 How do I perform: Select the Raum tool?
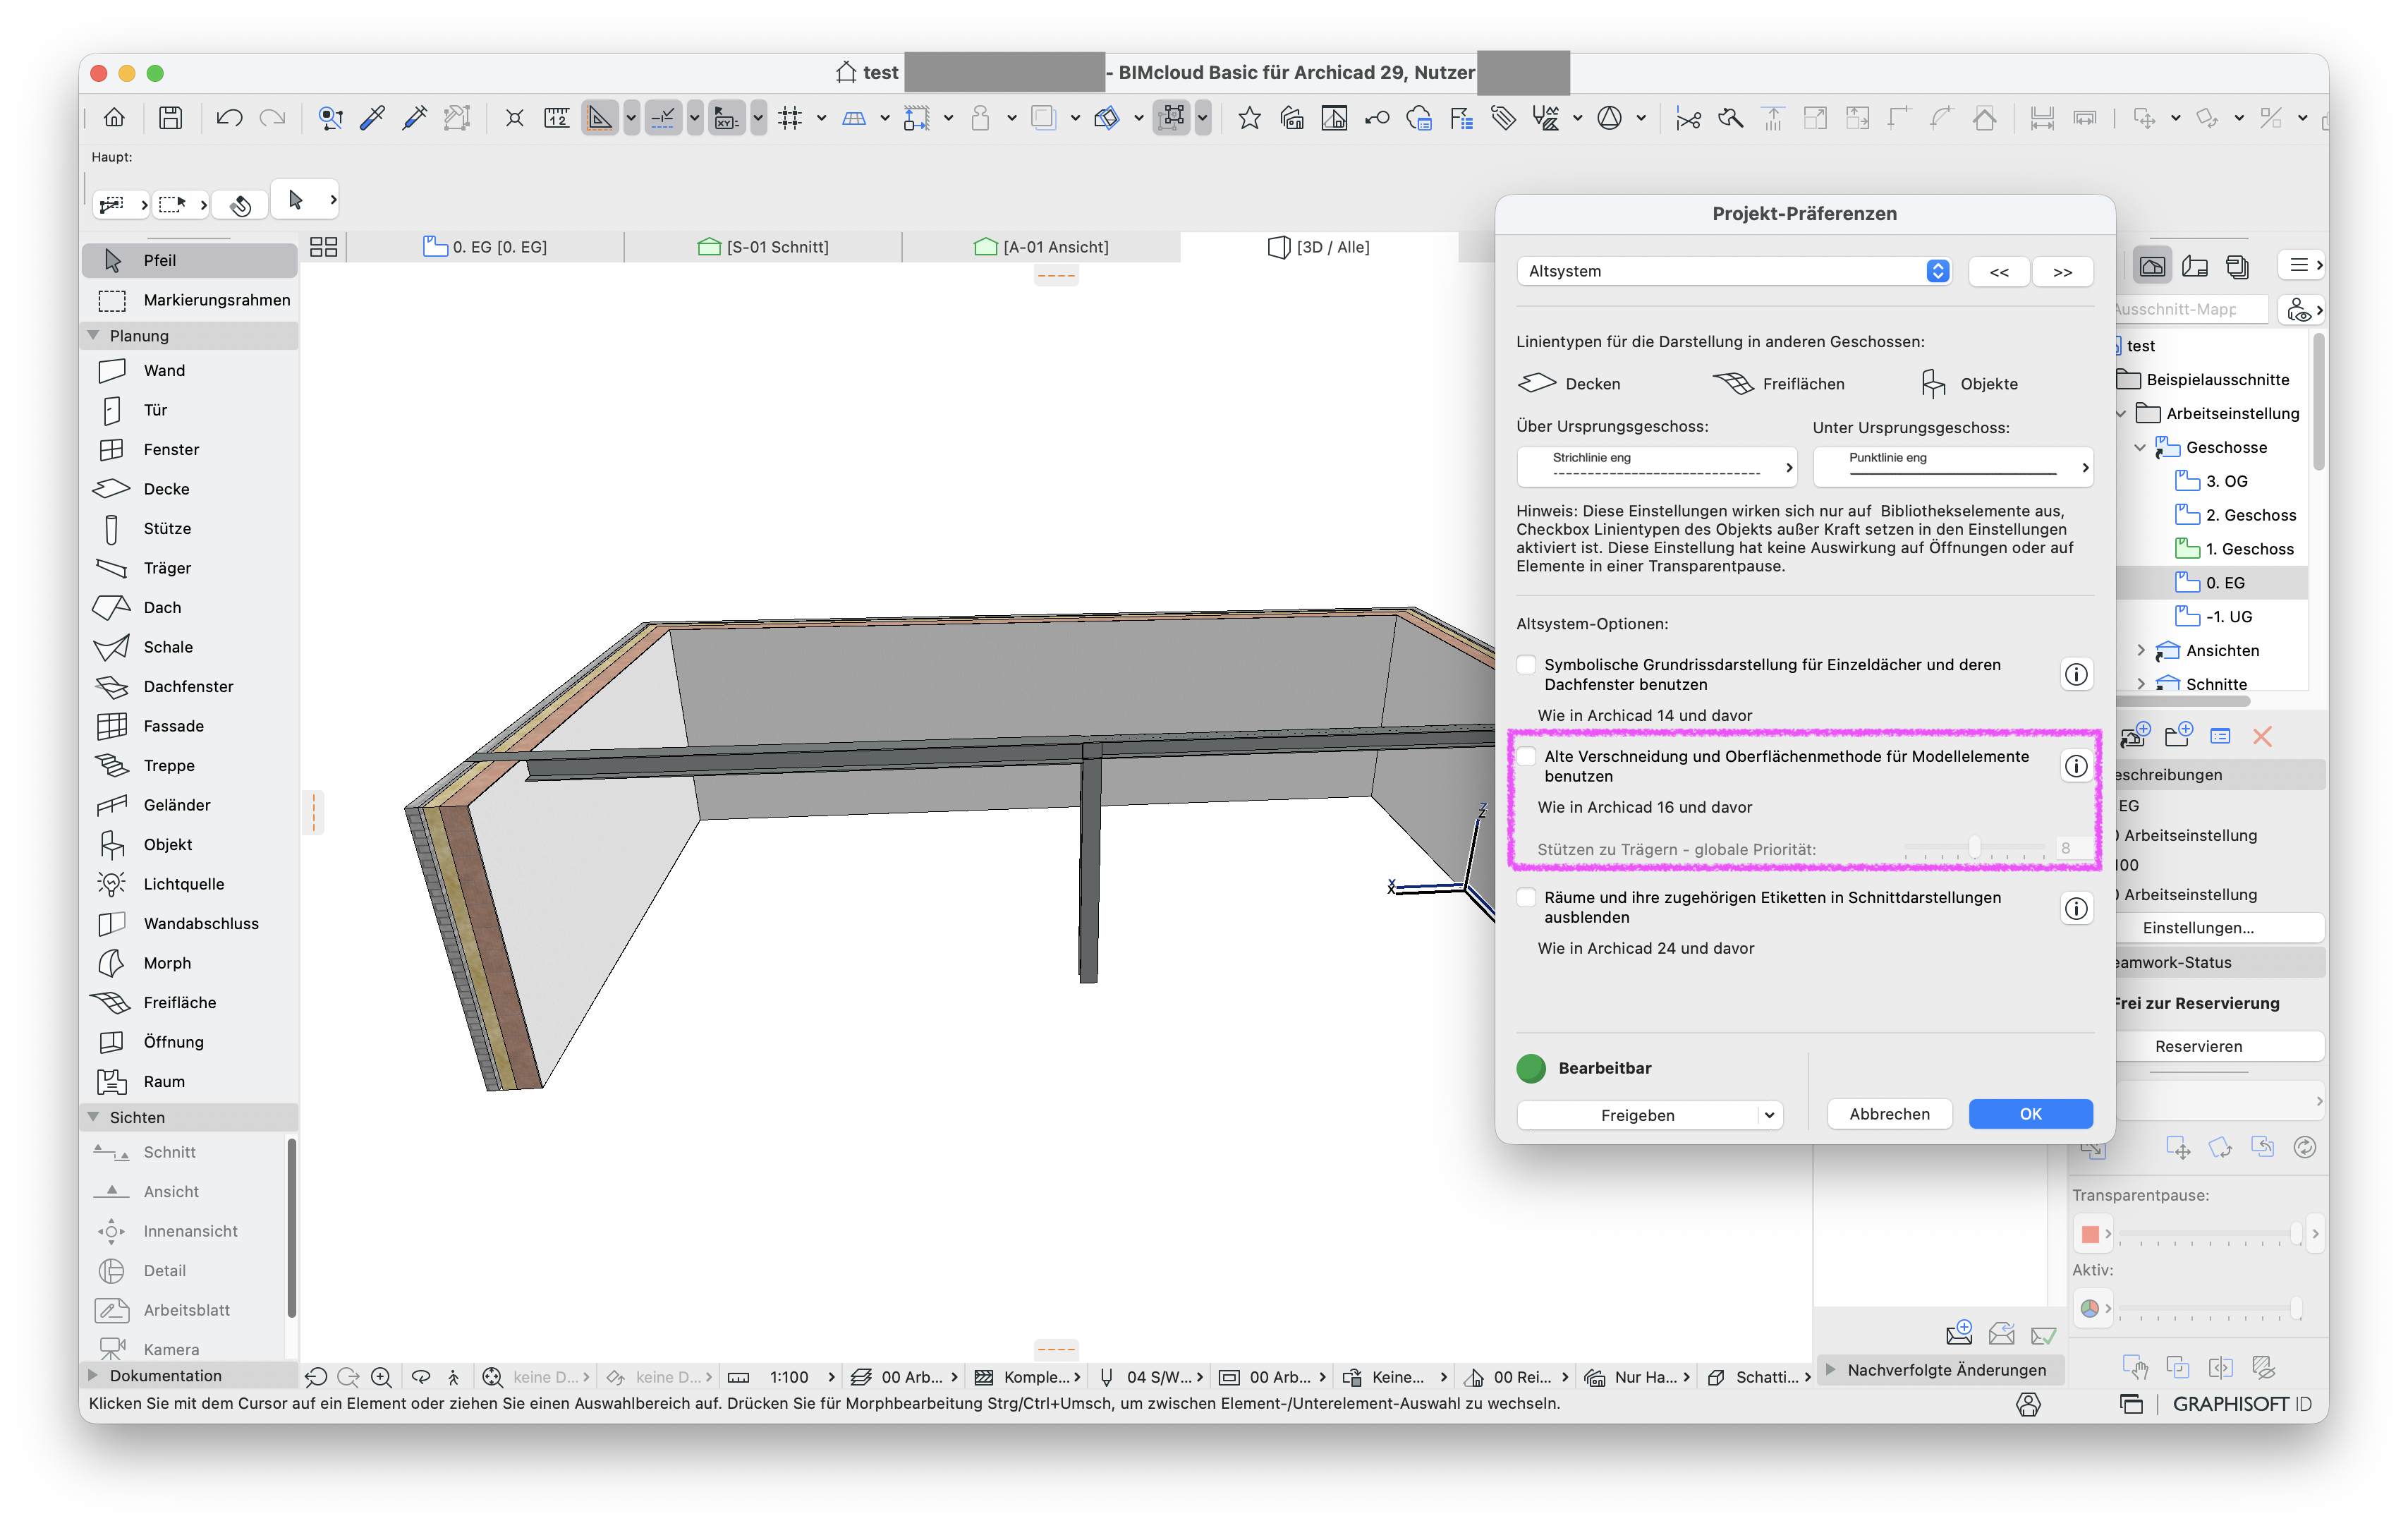click(x=189, y=1081)
